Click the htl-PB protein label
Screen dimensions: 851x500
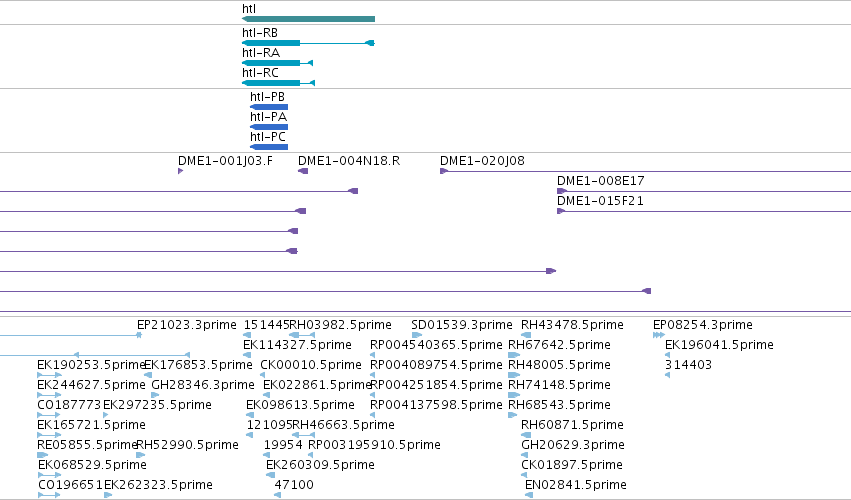(x=268, y=97)
